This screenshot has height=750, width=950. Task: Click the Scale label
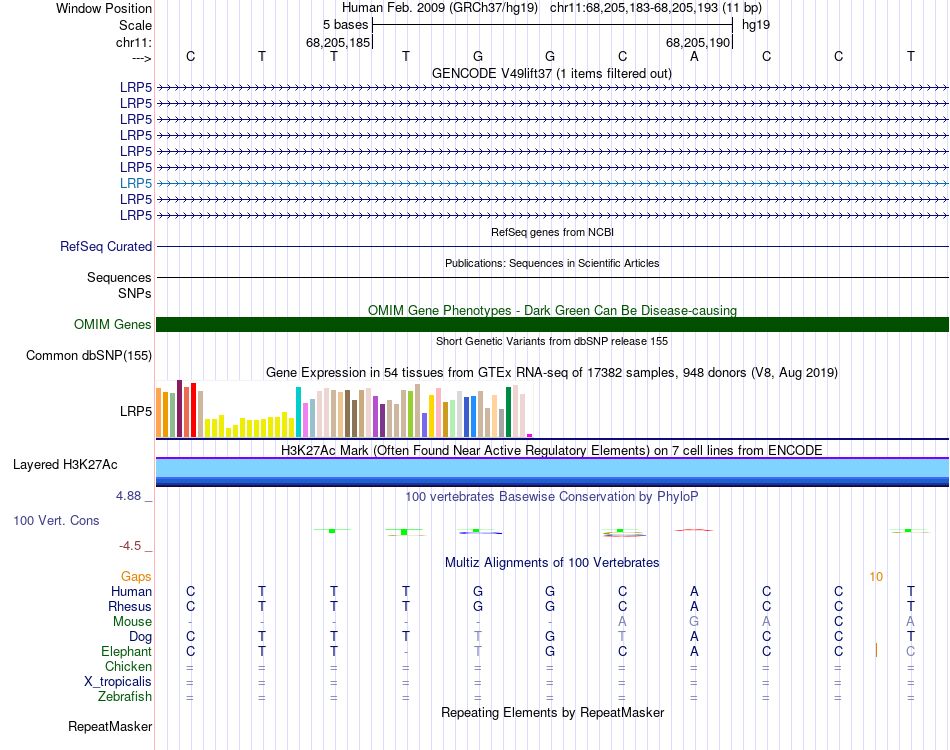[135, 25]
